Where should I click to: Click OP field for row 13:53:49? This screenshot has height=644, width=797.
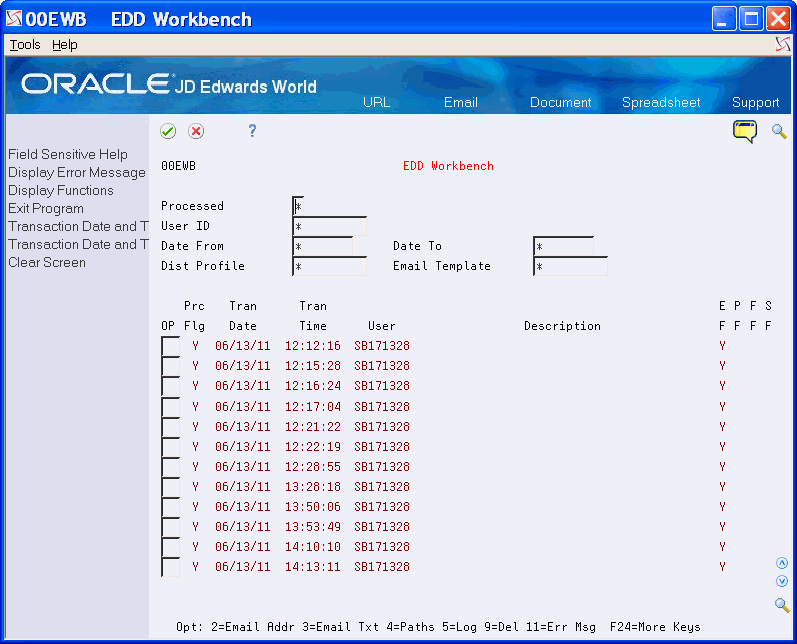(170, 527)
